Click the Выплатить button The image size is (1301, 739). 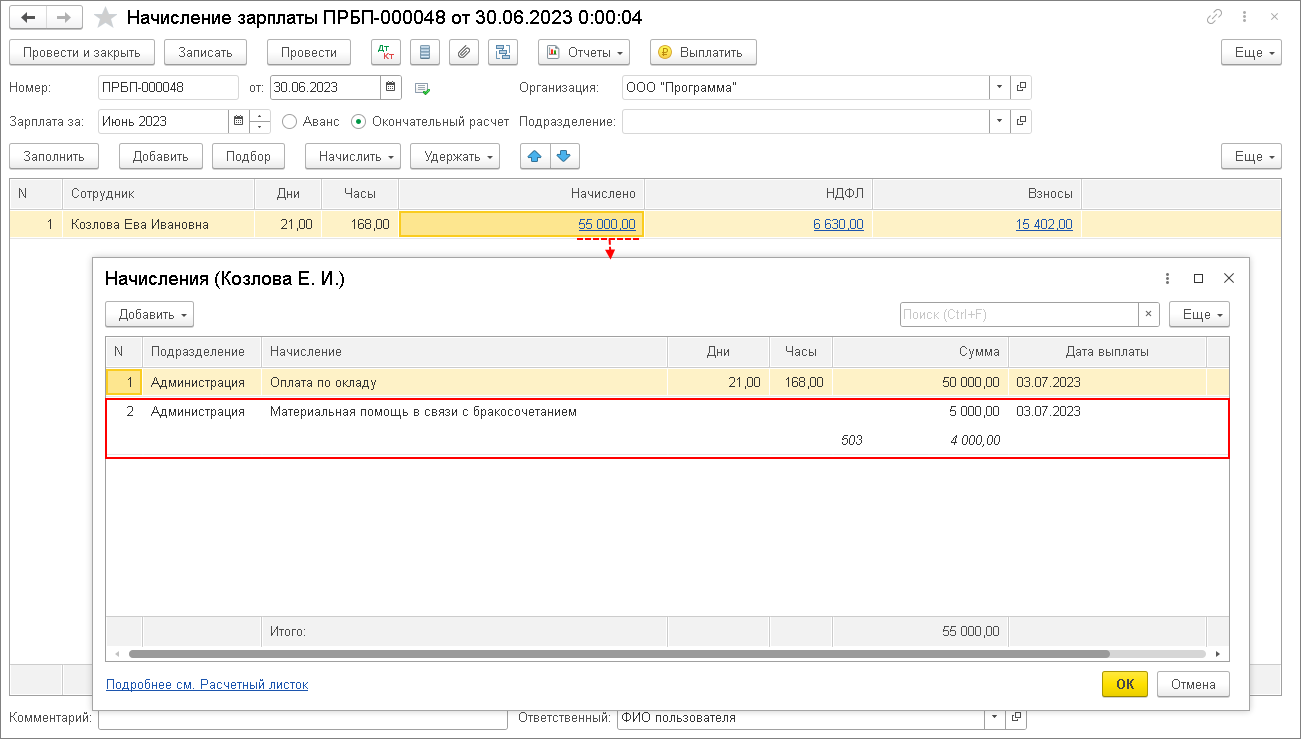(703, 53)
